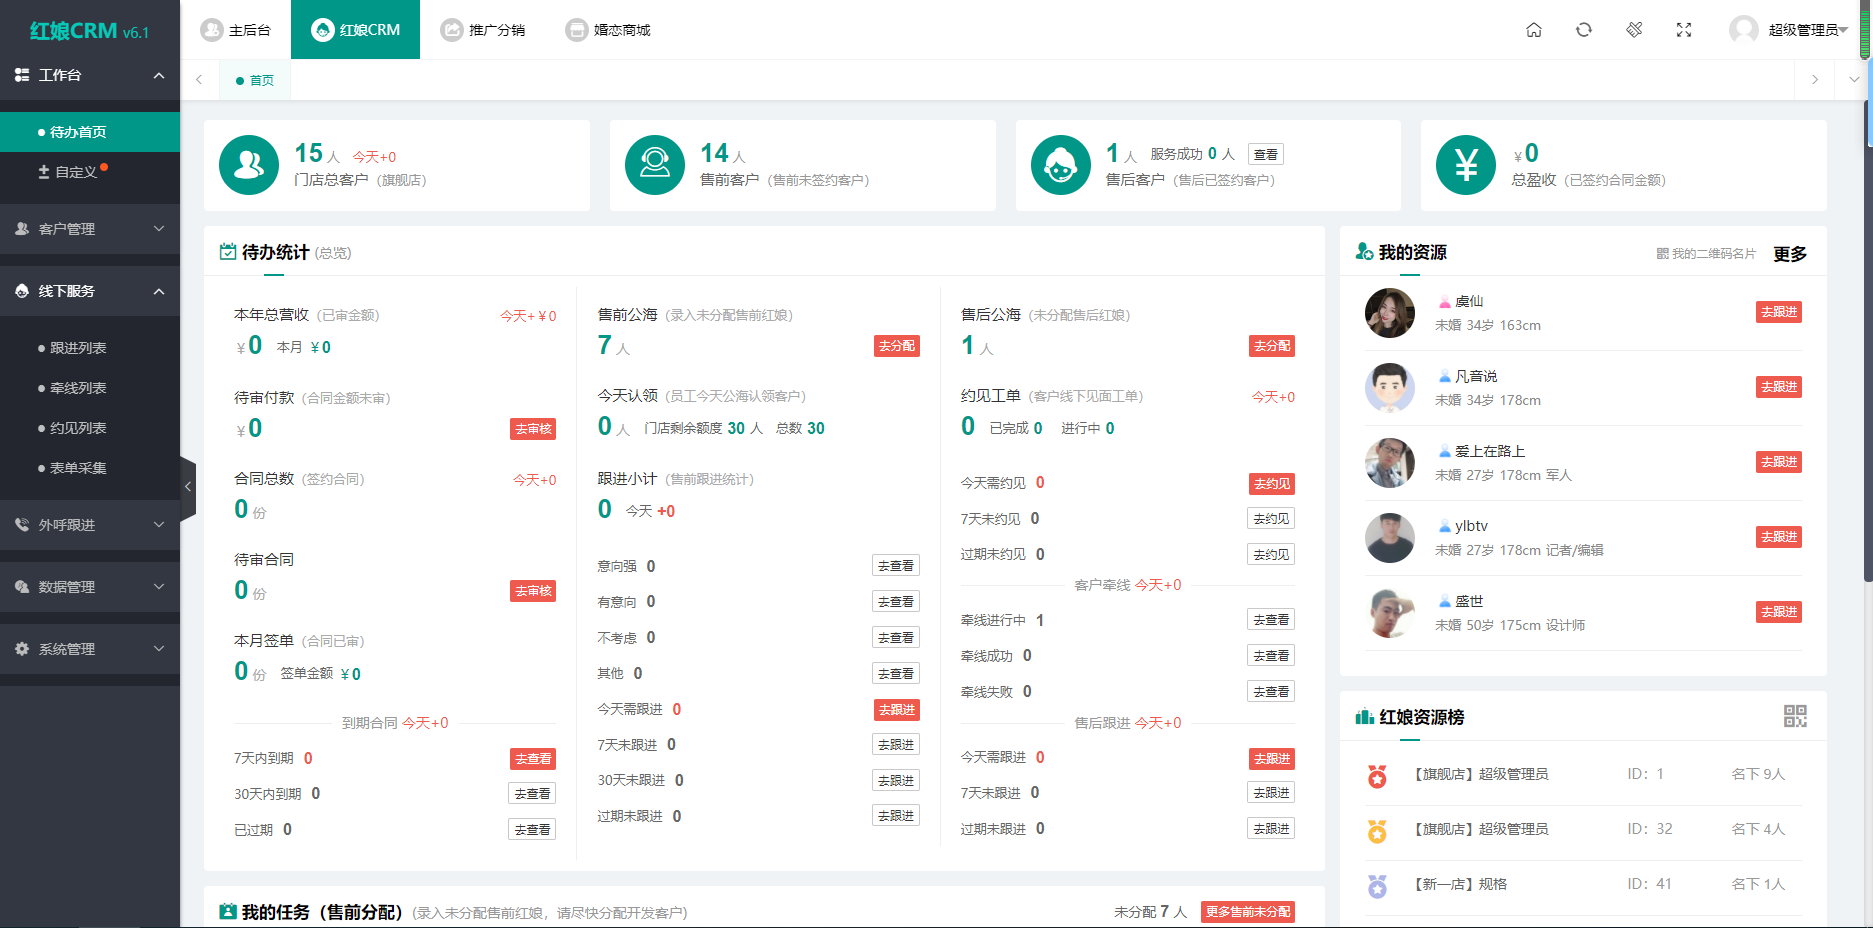Click the collapse arrow on the sidebar edge
The height and width of the screenshot is (928, 1873).
pyautogui.click(x=187, y=487)
